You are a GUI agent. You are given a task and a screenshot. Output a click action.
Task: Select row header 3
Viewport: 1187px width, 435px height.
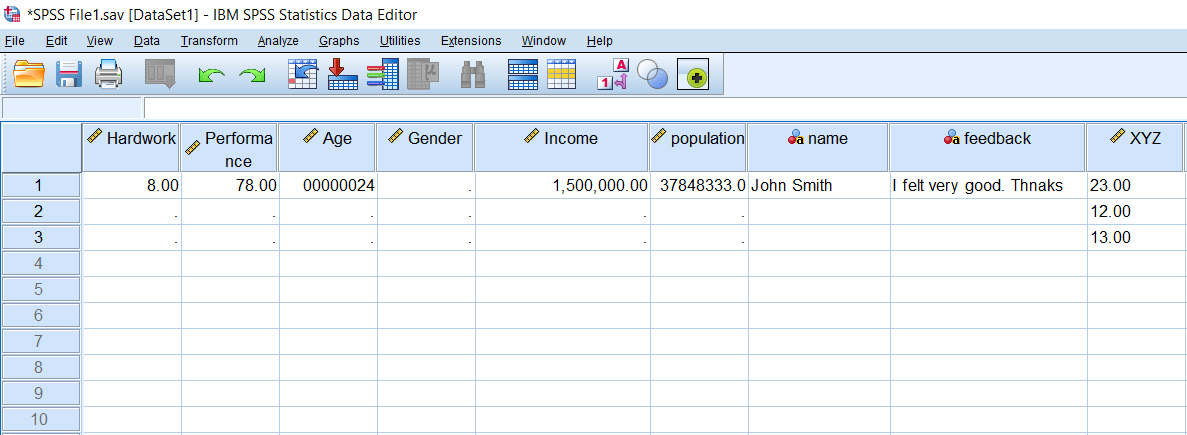tap(40, 238)
